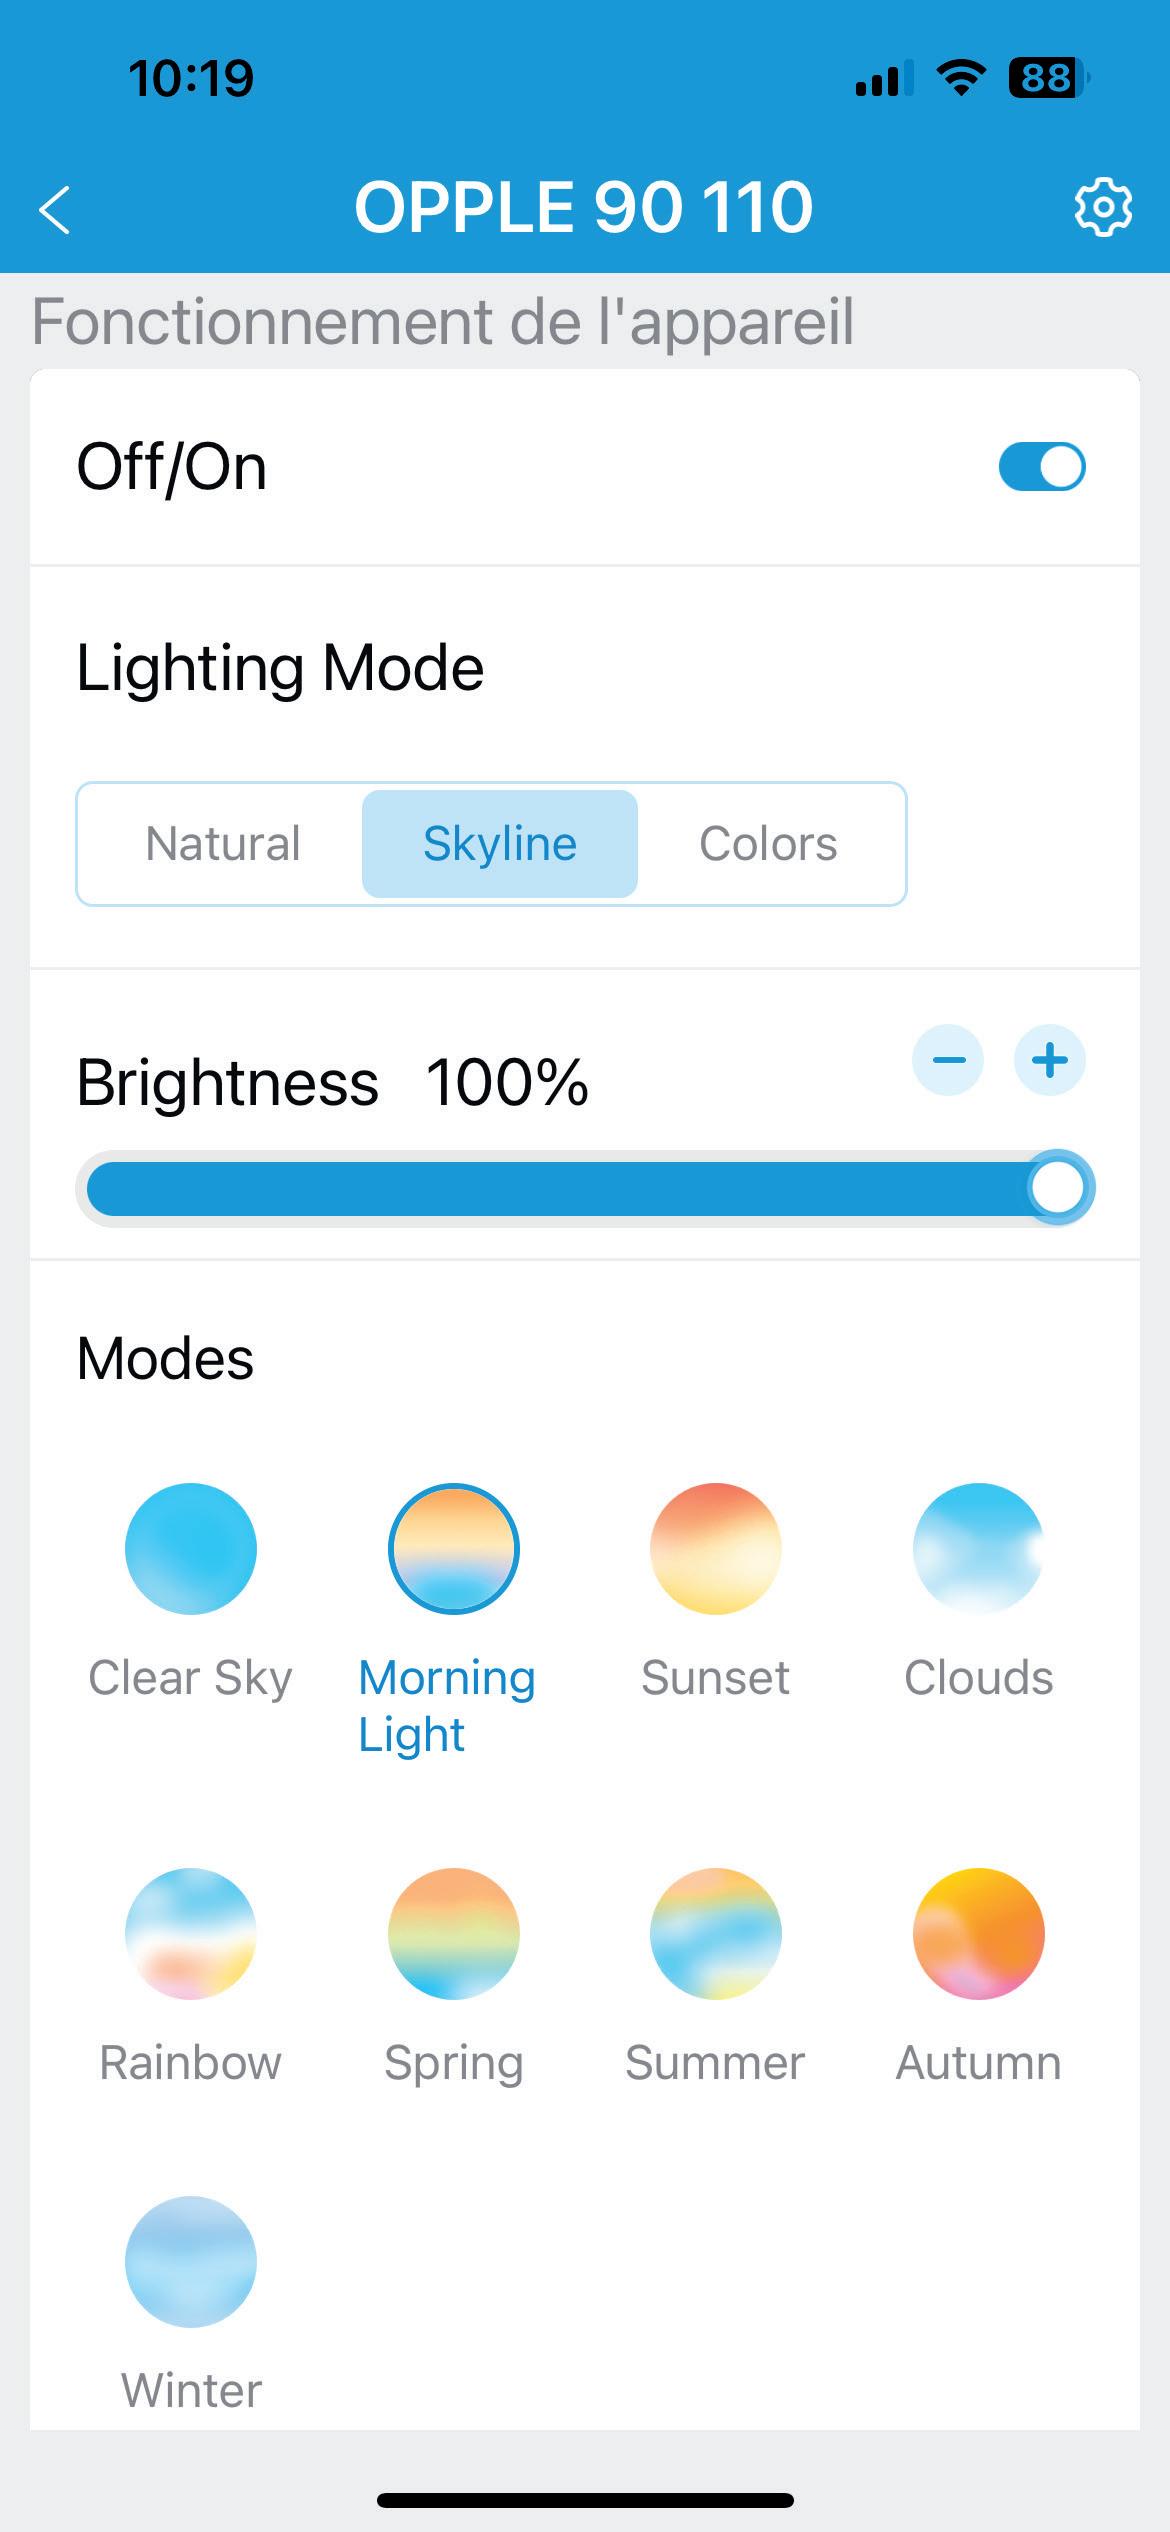Activate the Autumn mode icon
Image resolution: width=1170 pixels, height=2532 pixels.
[978, 1934]
